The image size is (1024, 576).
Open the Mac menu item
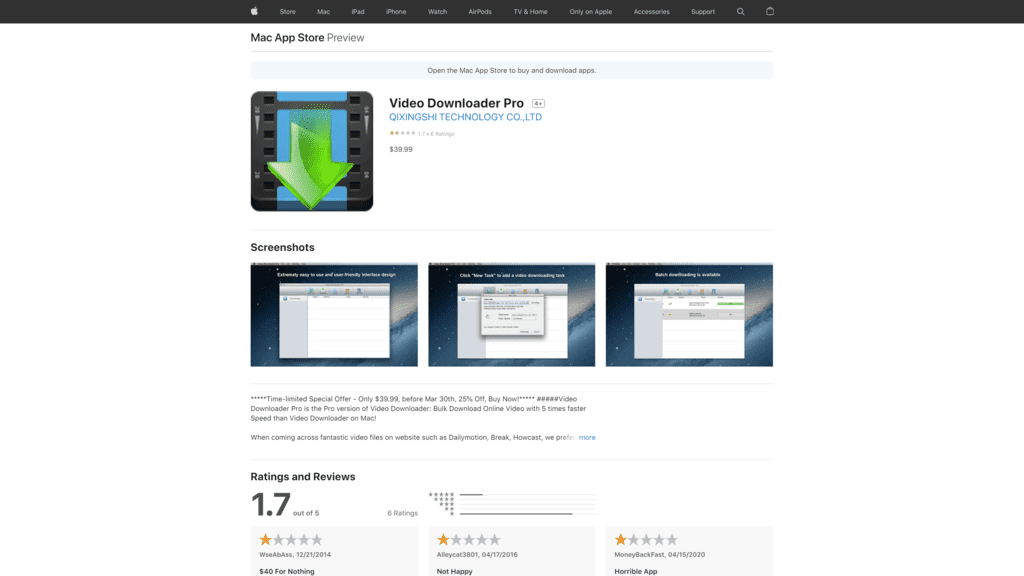click(x=323, y=12)
